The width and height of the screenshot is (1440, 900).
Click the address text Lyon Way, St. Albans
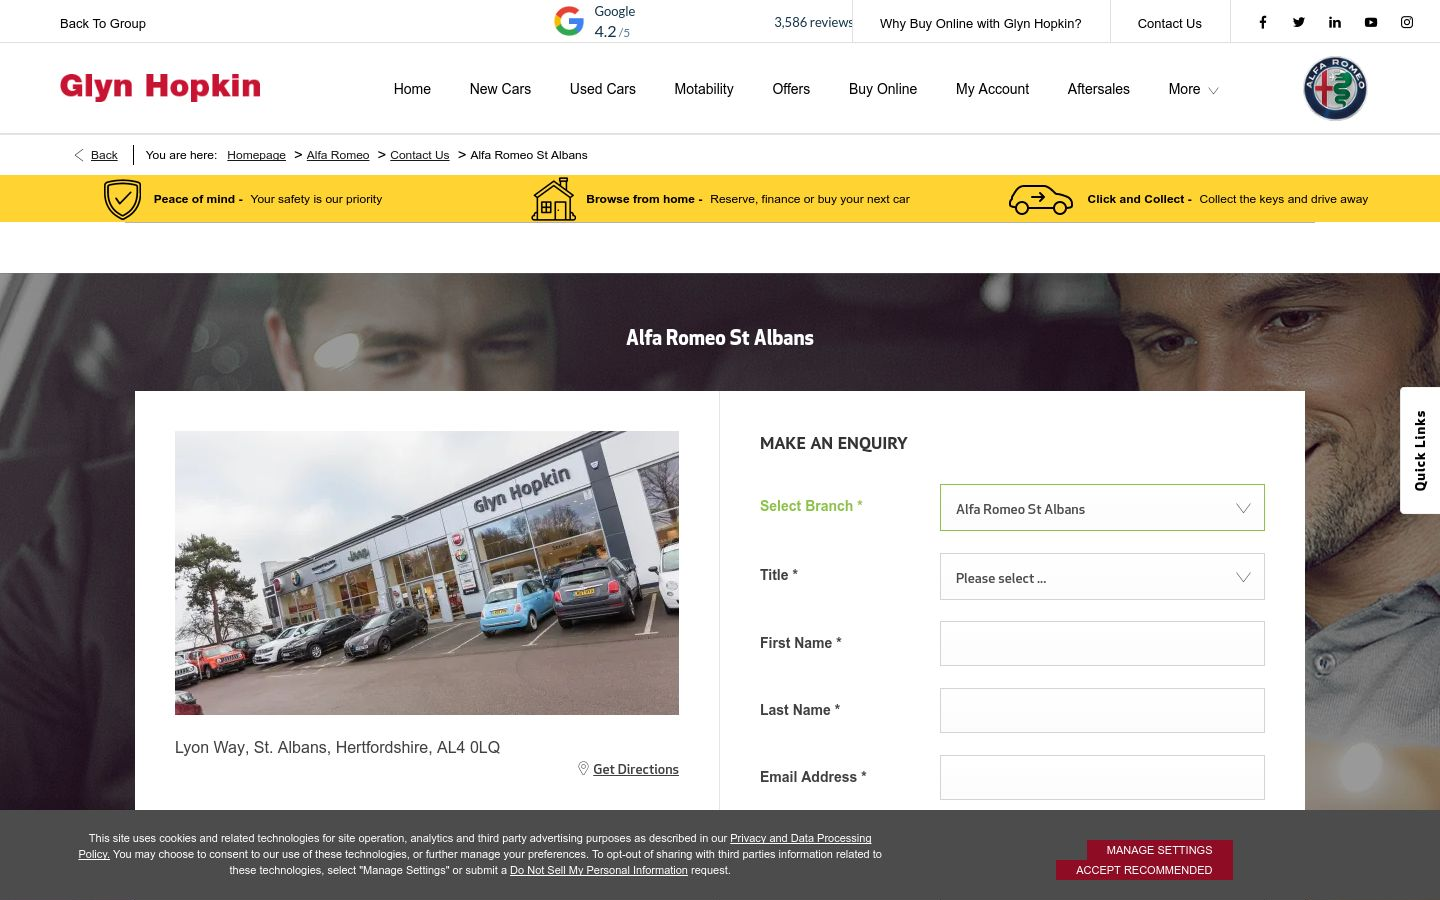[337, 747]
